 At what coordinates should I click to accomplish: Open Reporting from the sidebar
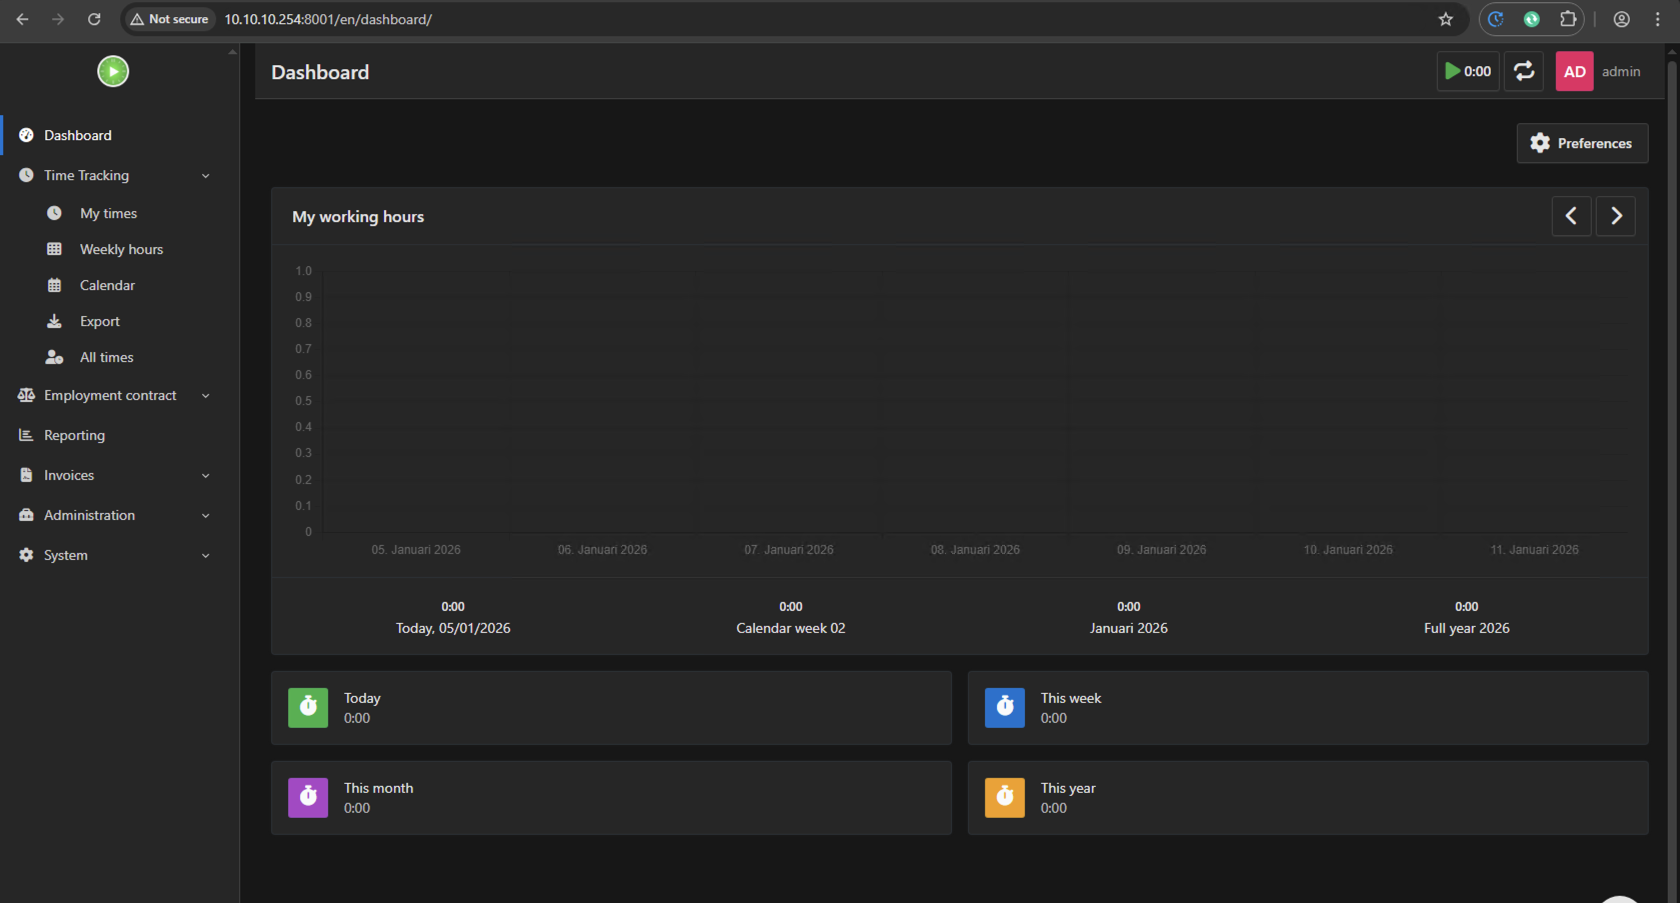pos(74,435)
